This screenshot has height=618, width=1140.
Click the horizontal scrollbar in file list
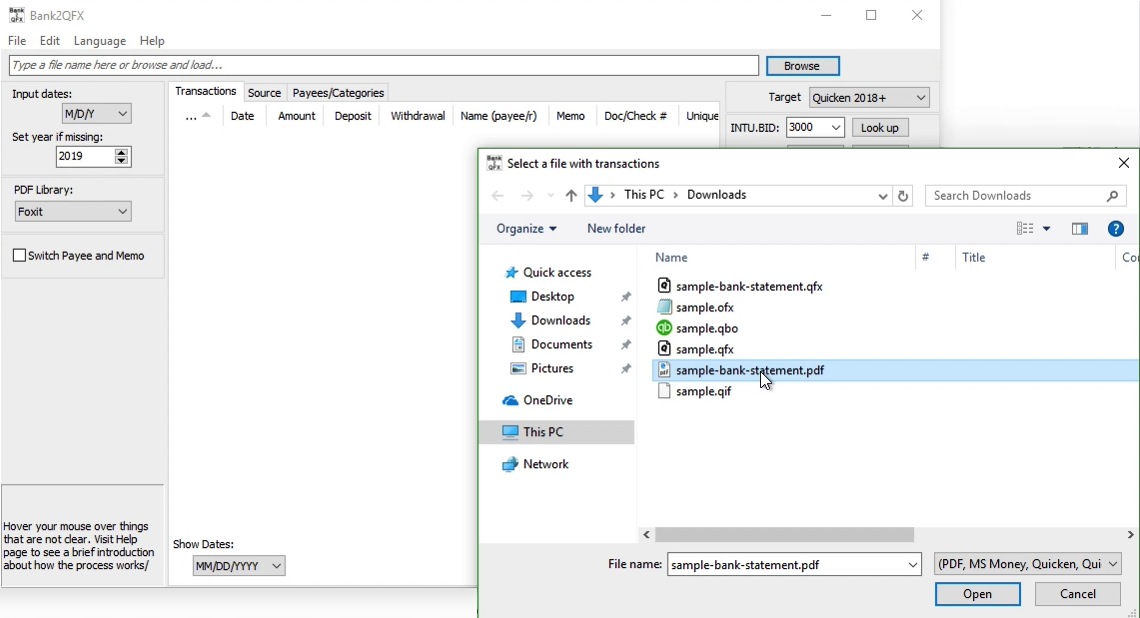pyautogui.click(x=784, y=534)
